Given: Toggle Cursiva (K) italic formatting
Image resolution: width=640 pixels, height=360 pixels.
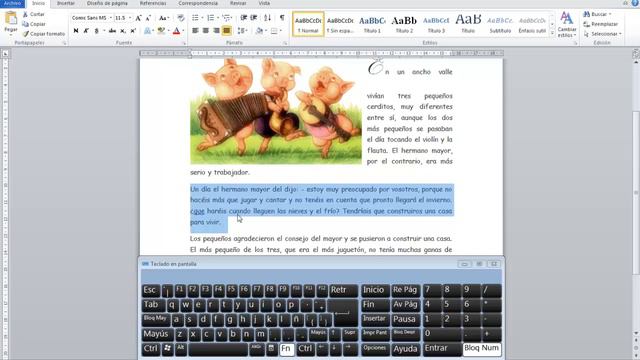Looking at the screenshot, I should [x=86, y=31].
